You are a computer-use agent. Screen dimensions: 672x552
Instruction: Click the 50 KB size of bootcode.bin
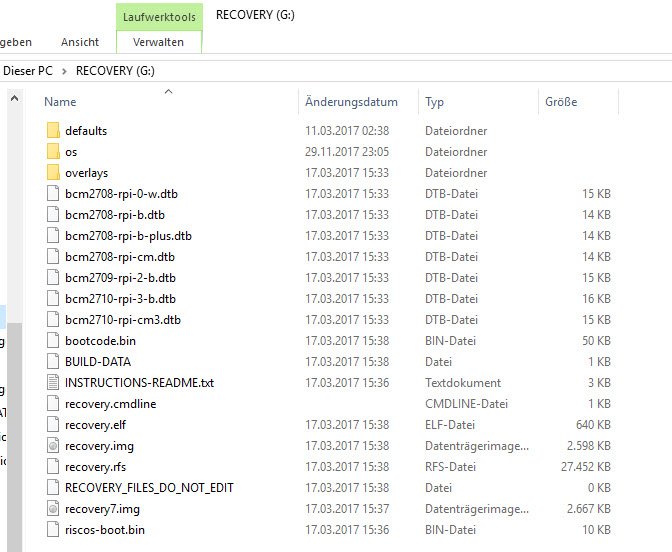pyautogui.click(x=596, y=341)
